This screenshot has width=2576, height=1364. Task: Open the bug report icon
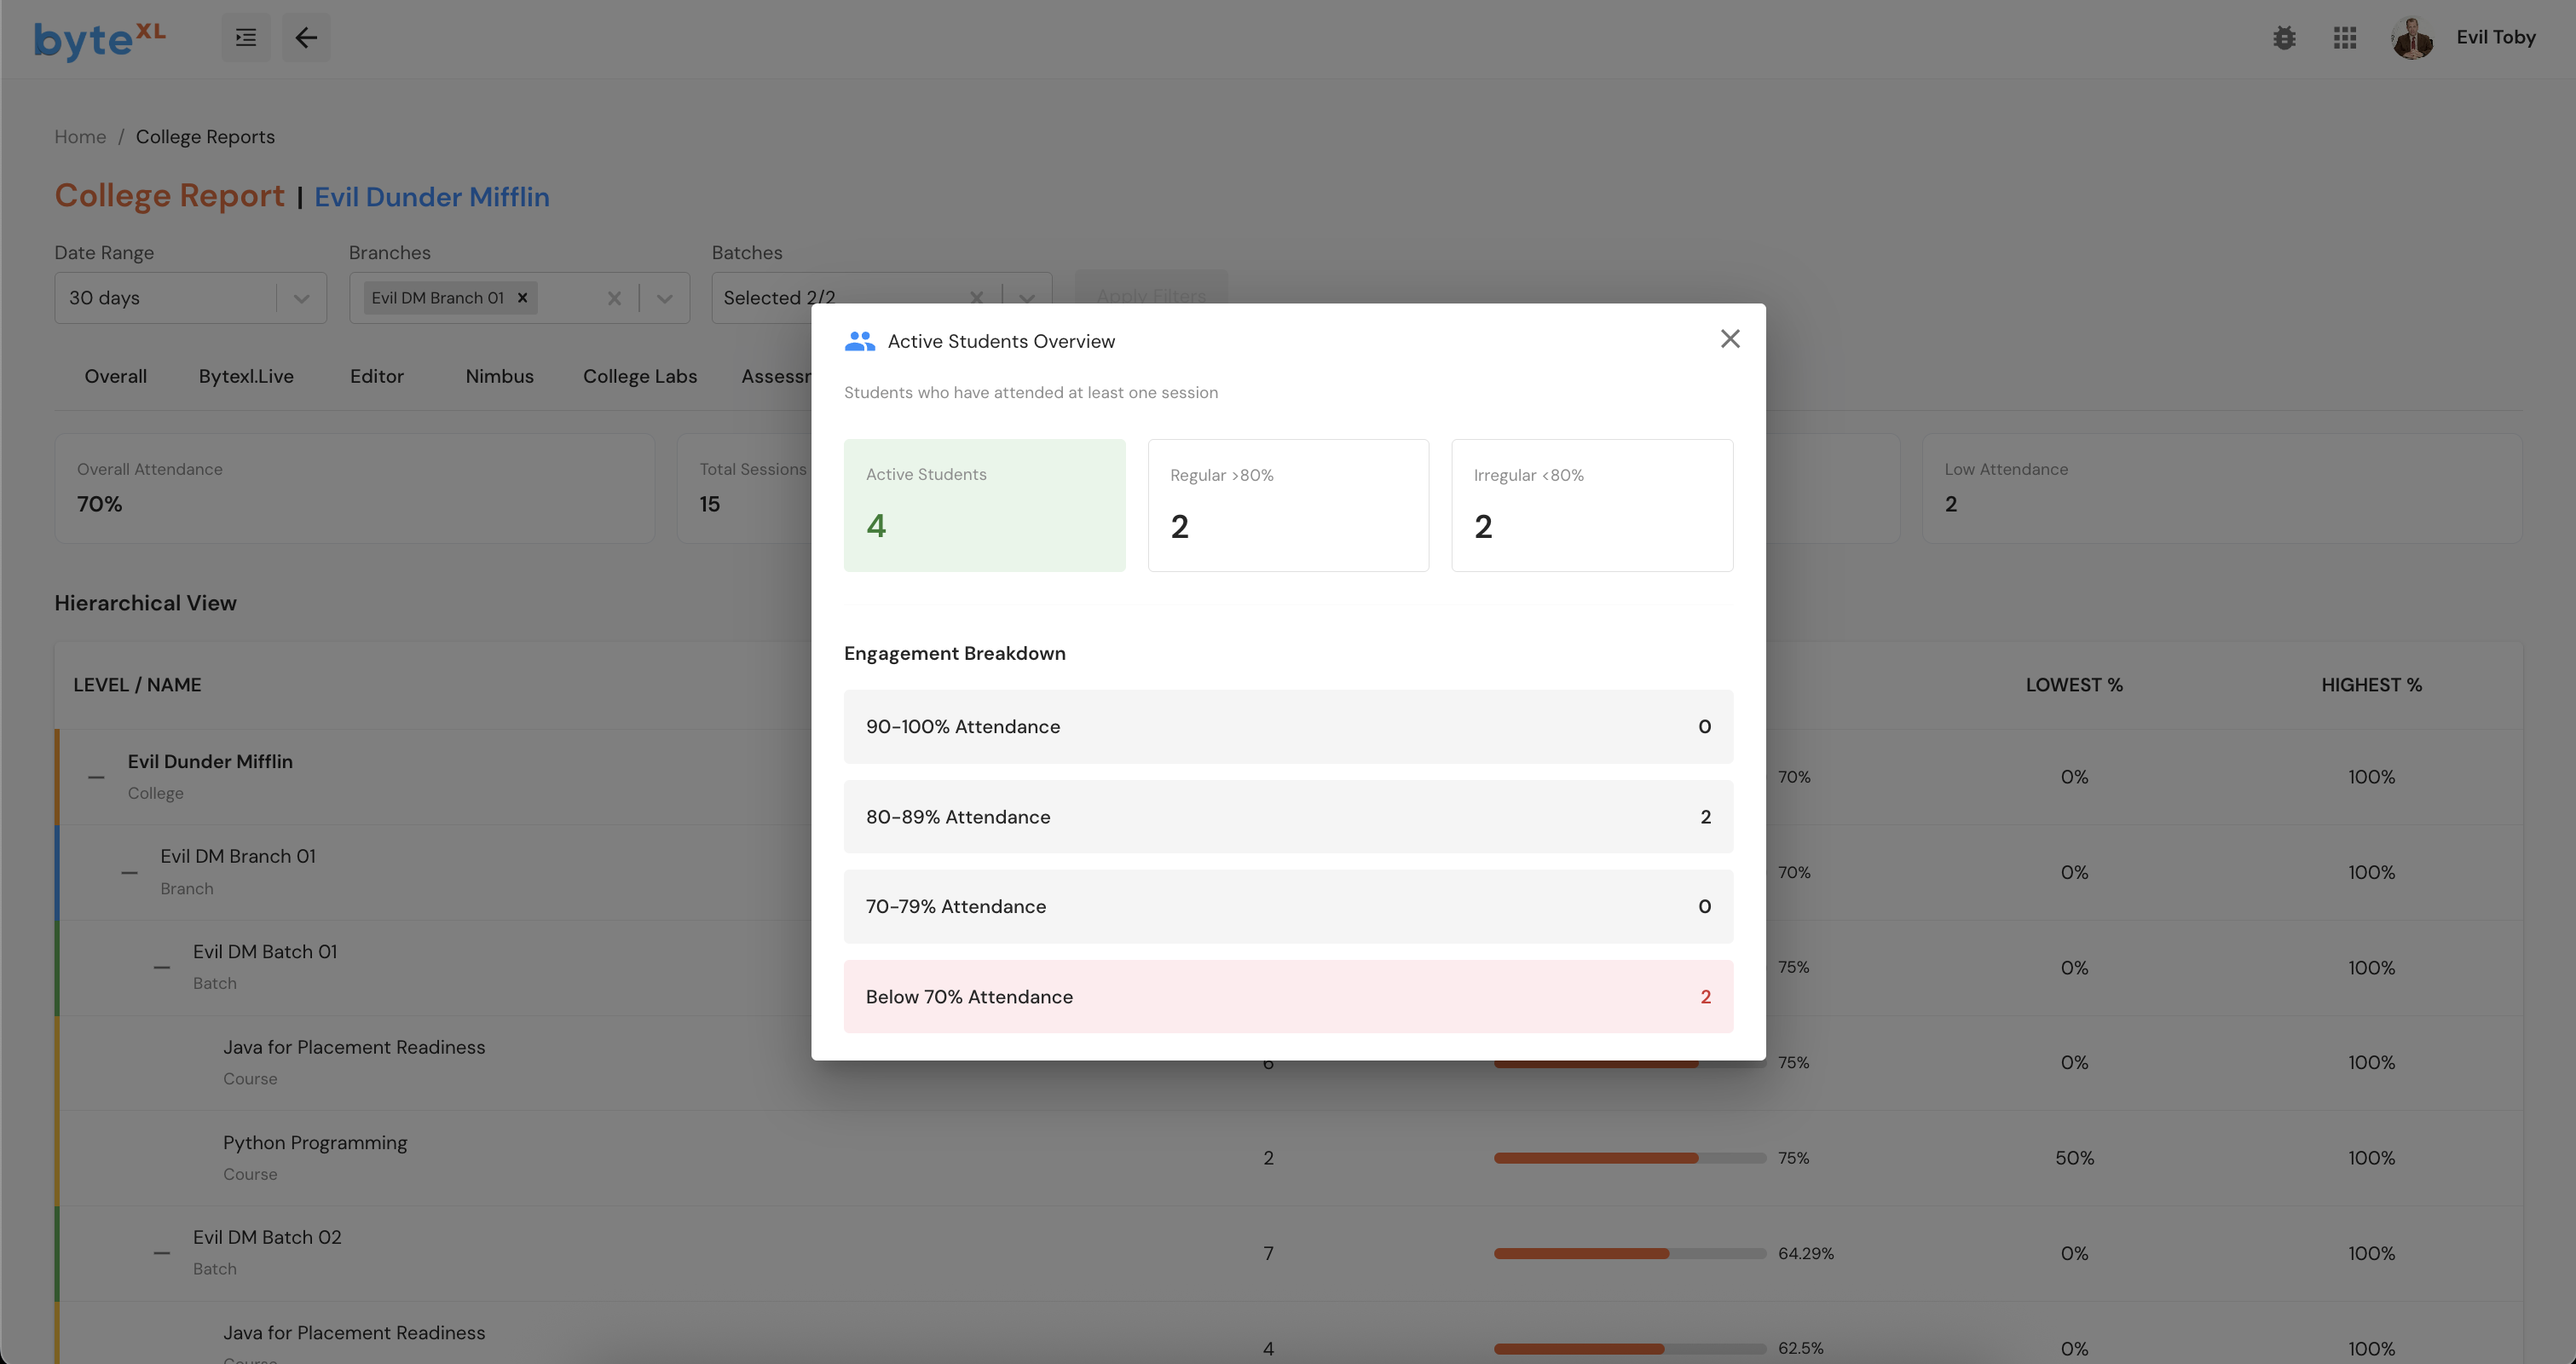[2284, 38]
